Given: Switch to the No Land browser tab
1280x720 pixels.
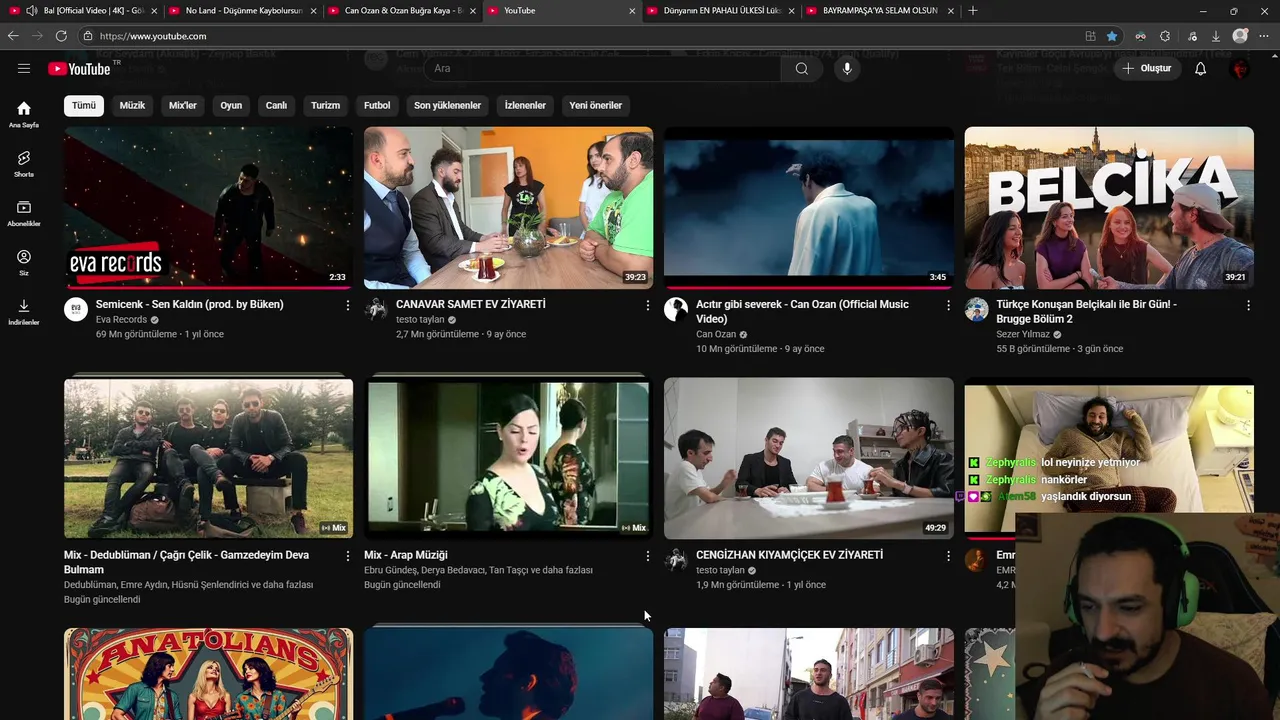Looking at the screenshot, I should pos(243,11).
